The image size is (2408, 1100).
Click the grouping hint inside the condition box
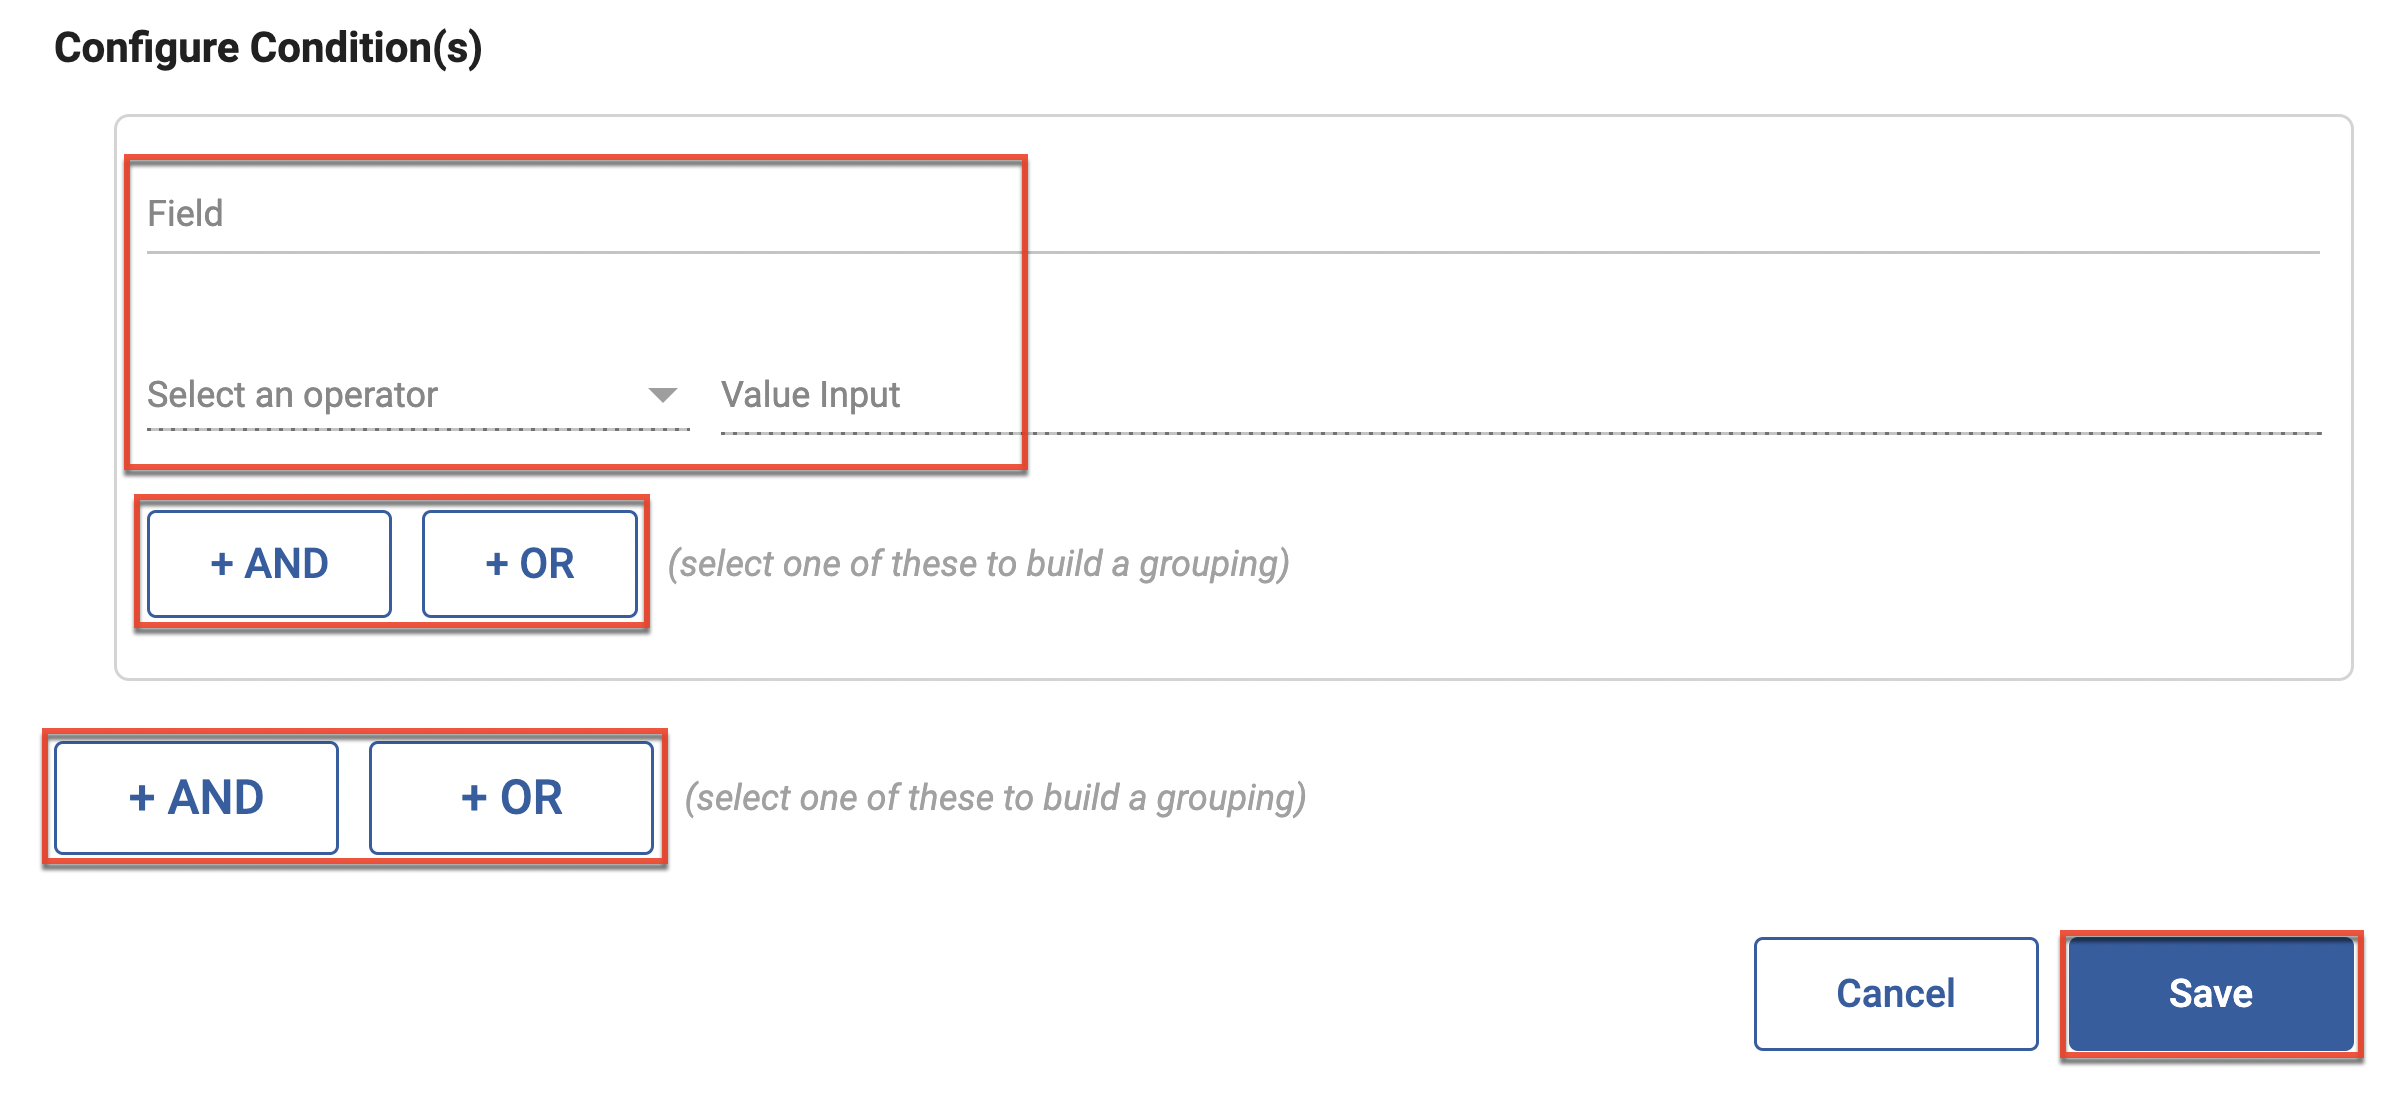[x=978, y=564]
